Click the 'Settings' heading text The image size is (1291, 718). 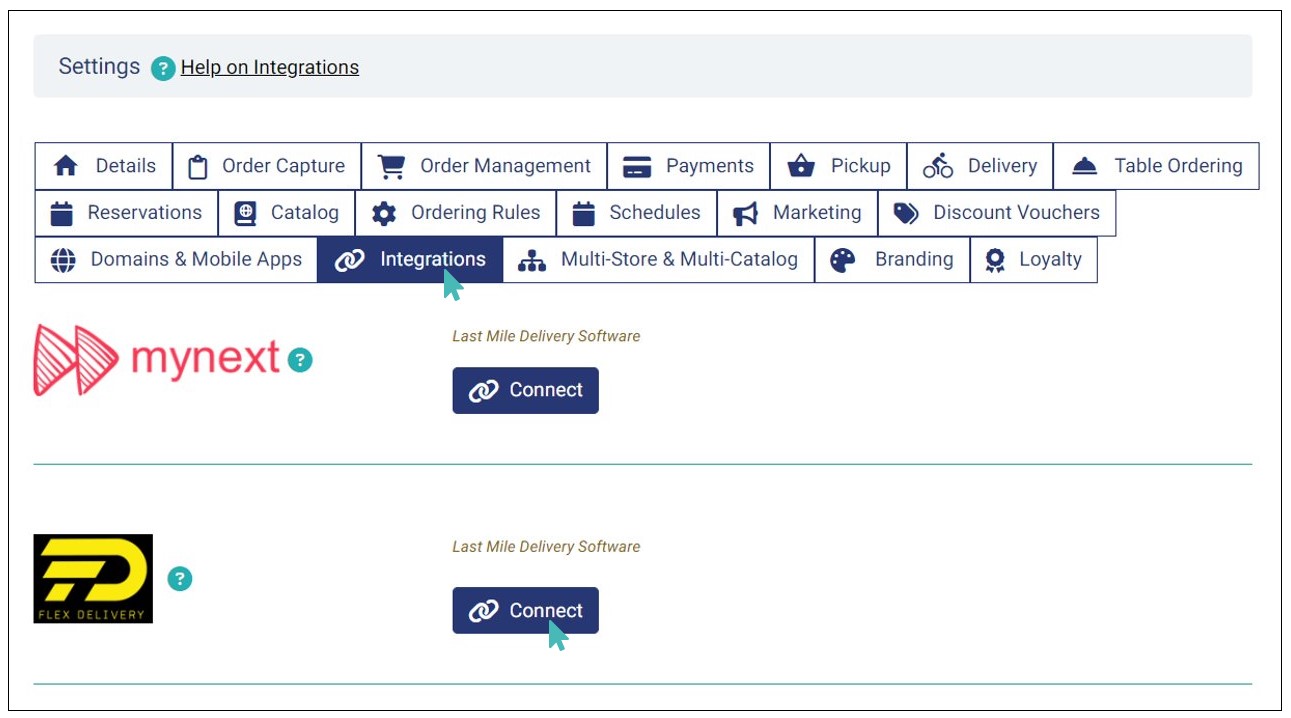point(99,66)
